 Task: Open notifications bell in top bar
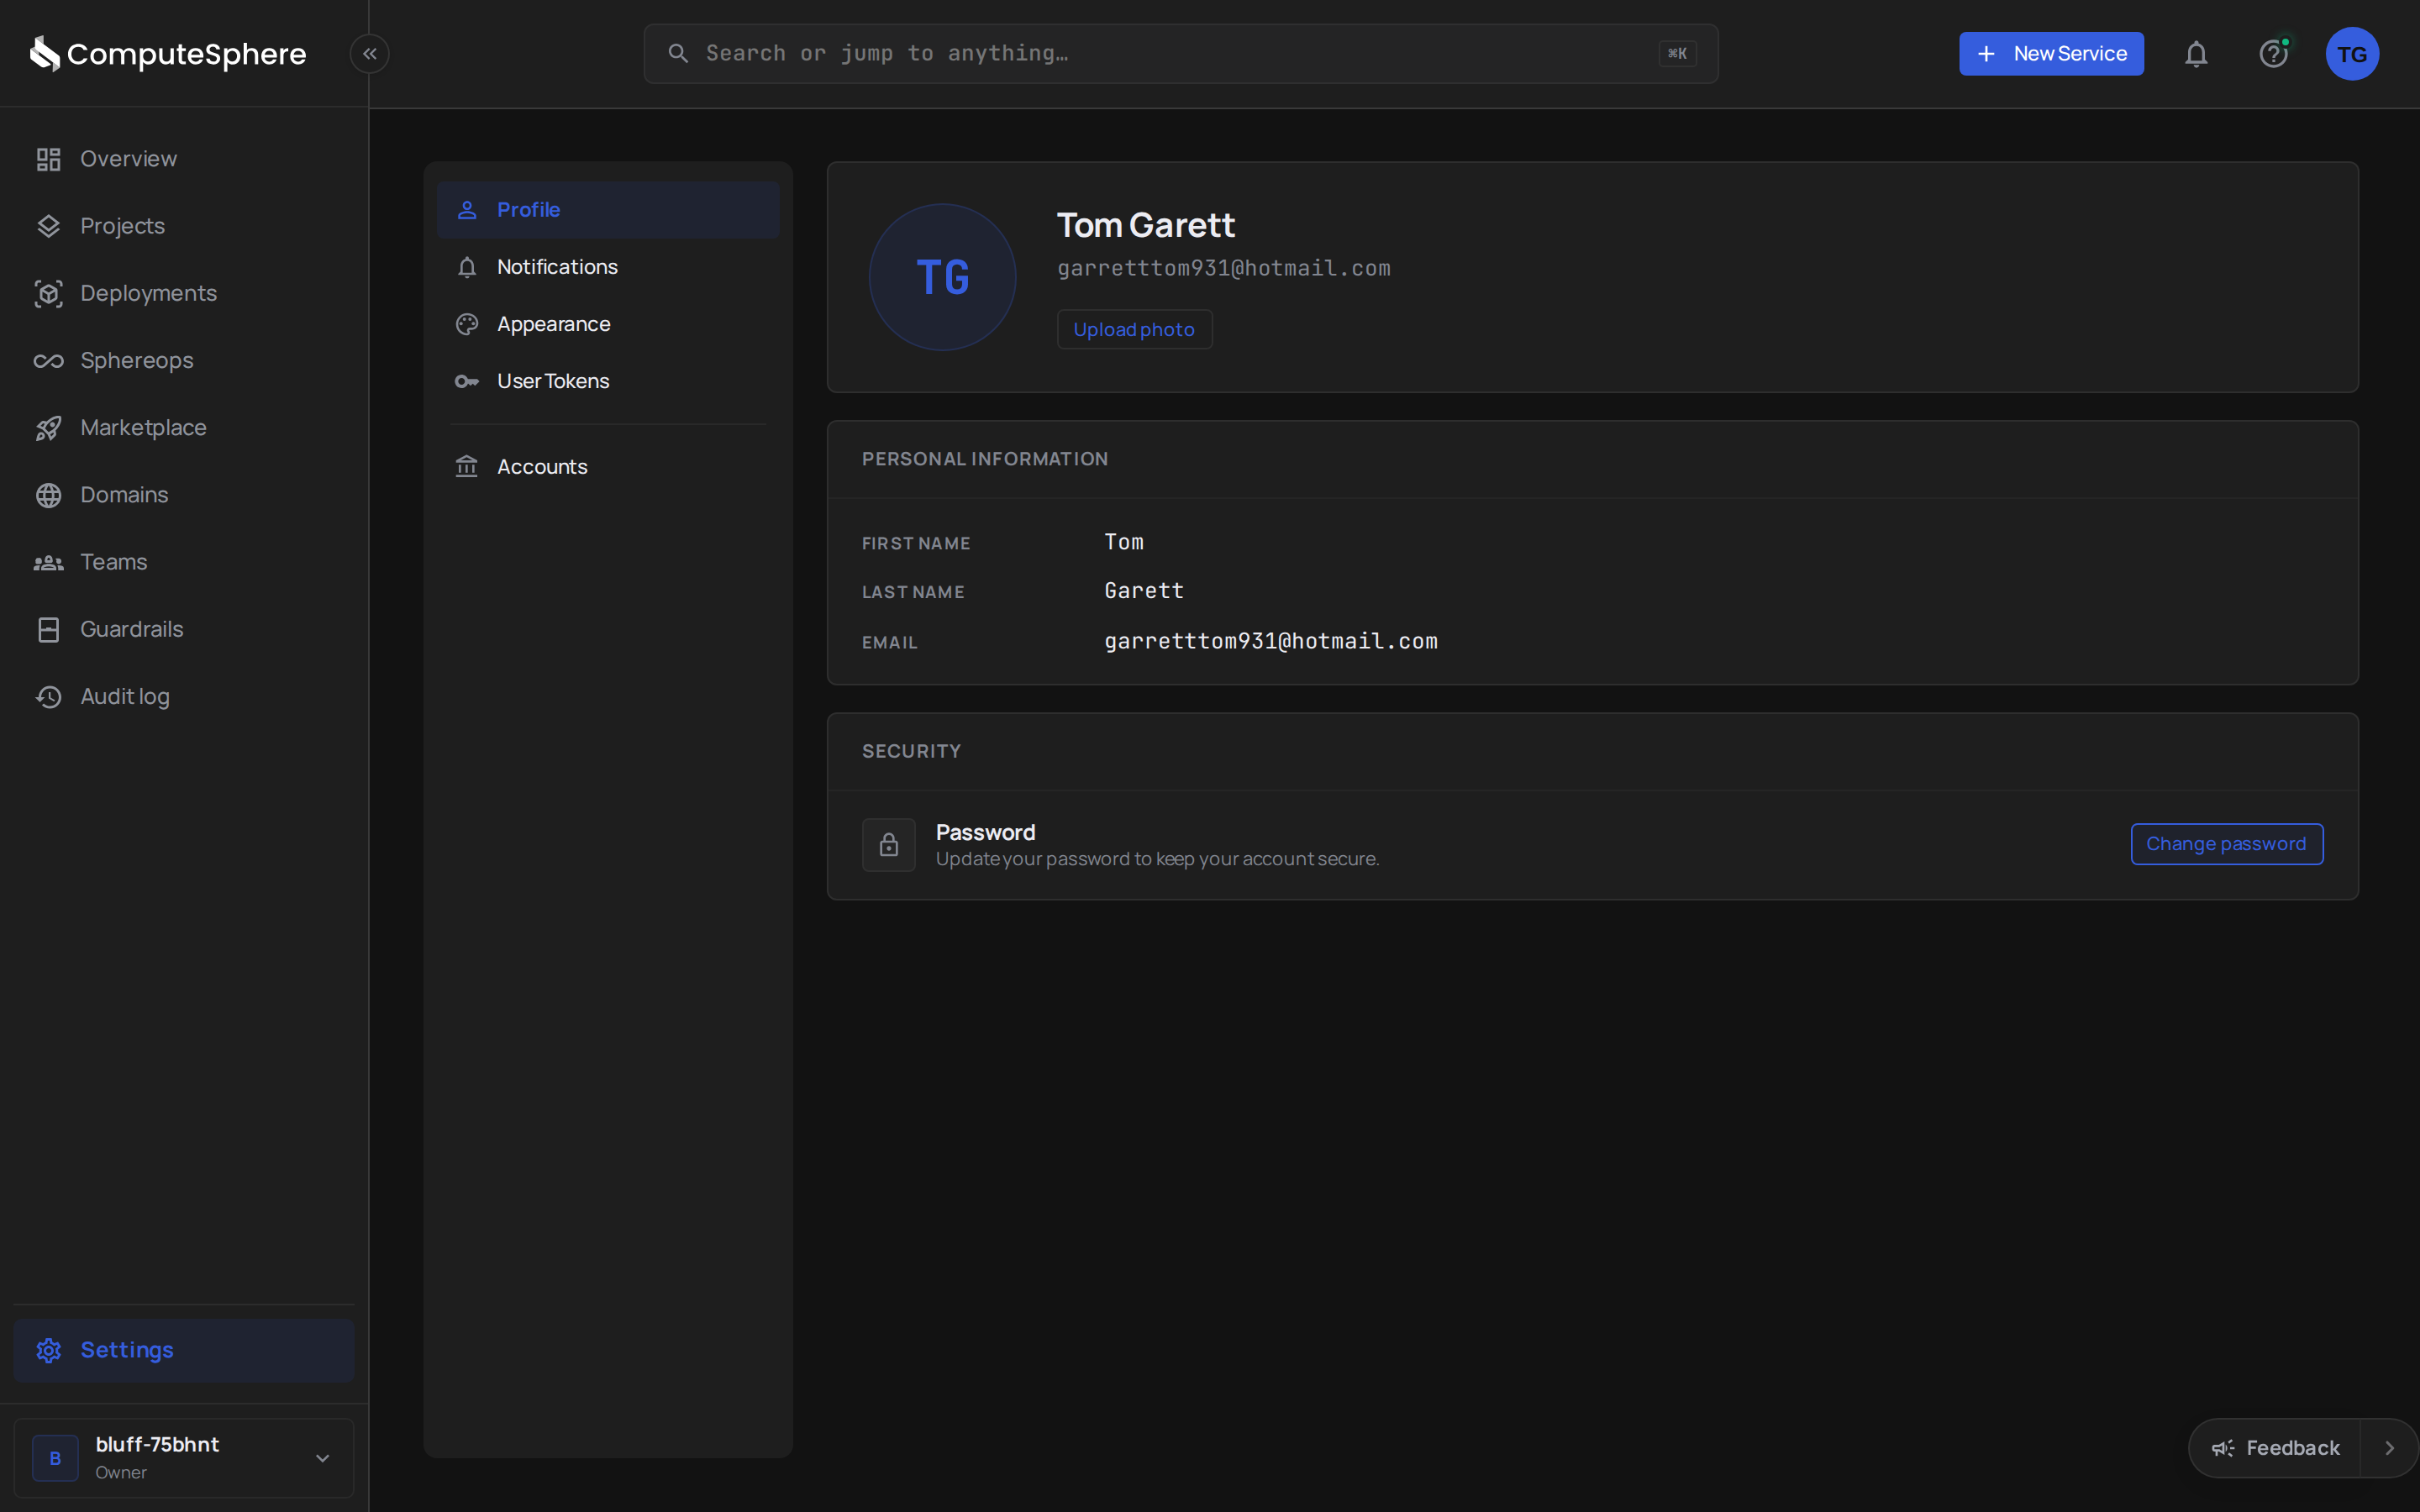pyautogui.click(x=2196, y=54)
